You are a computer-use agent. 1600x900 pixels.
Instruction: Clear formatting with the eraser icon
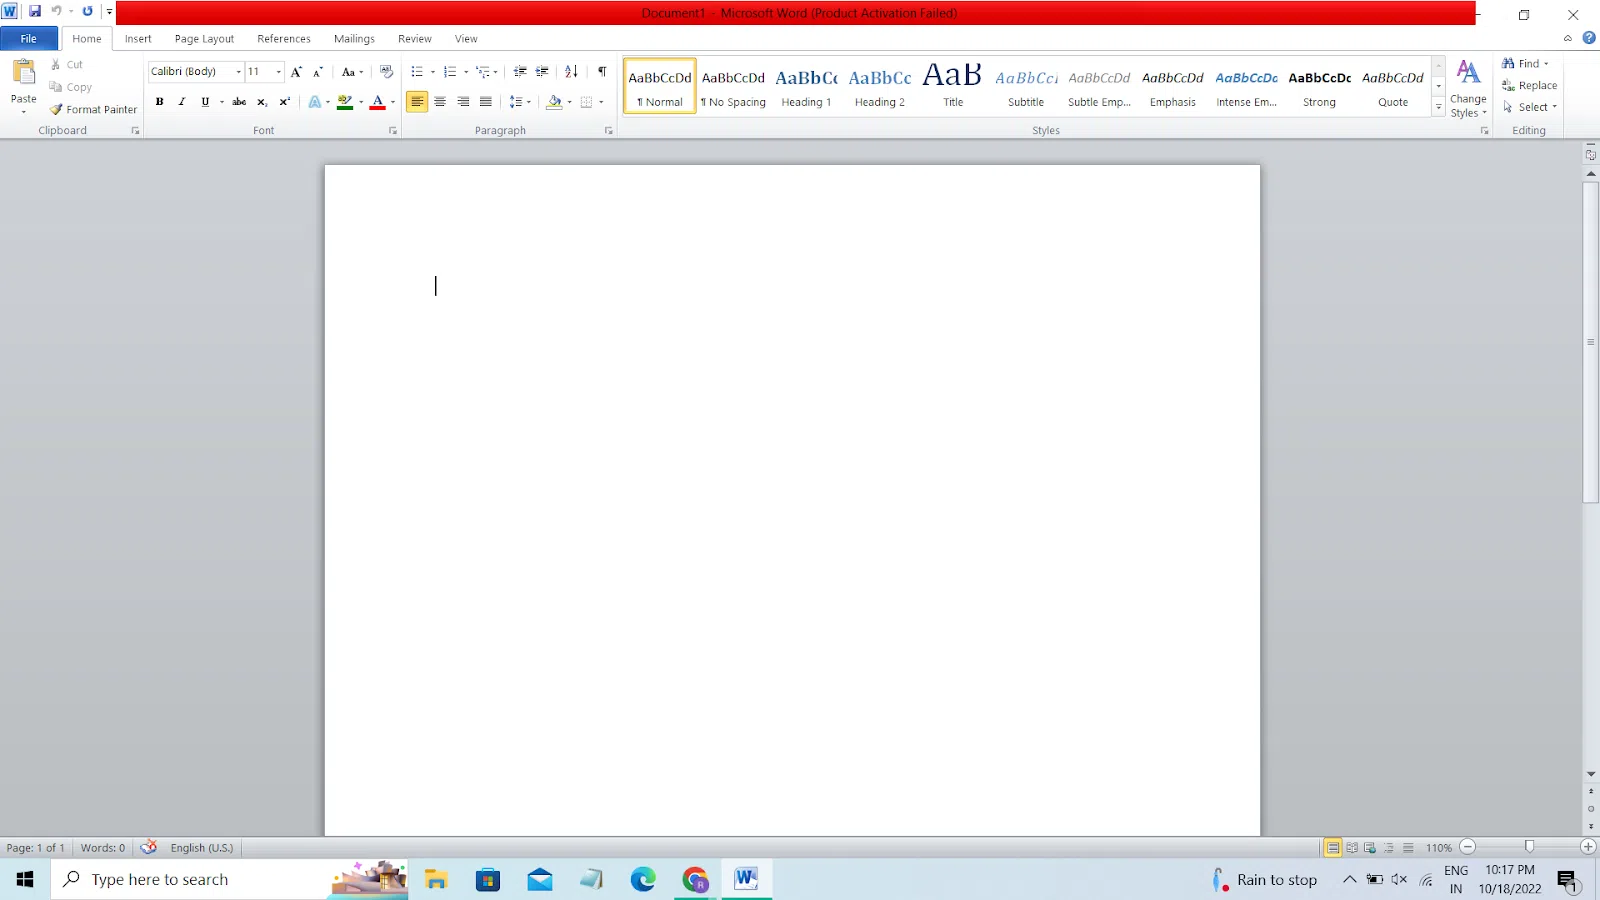pos(387,72)
